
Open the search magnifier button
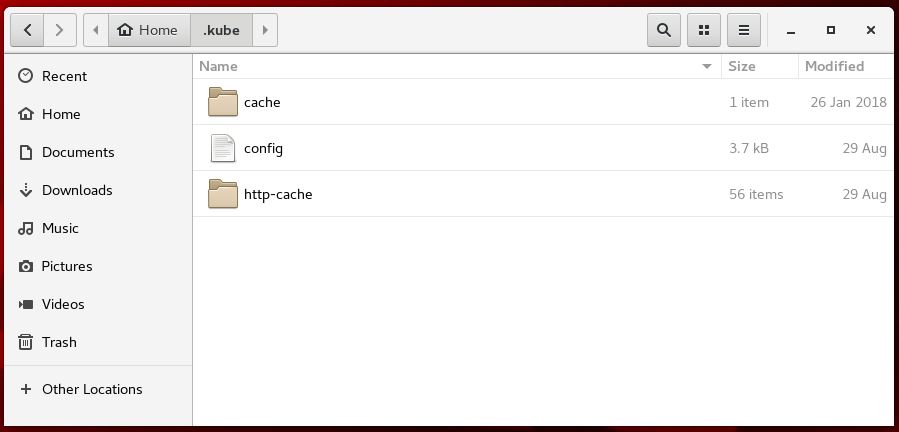663,30
